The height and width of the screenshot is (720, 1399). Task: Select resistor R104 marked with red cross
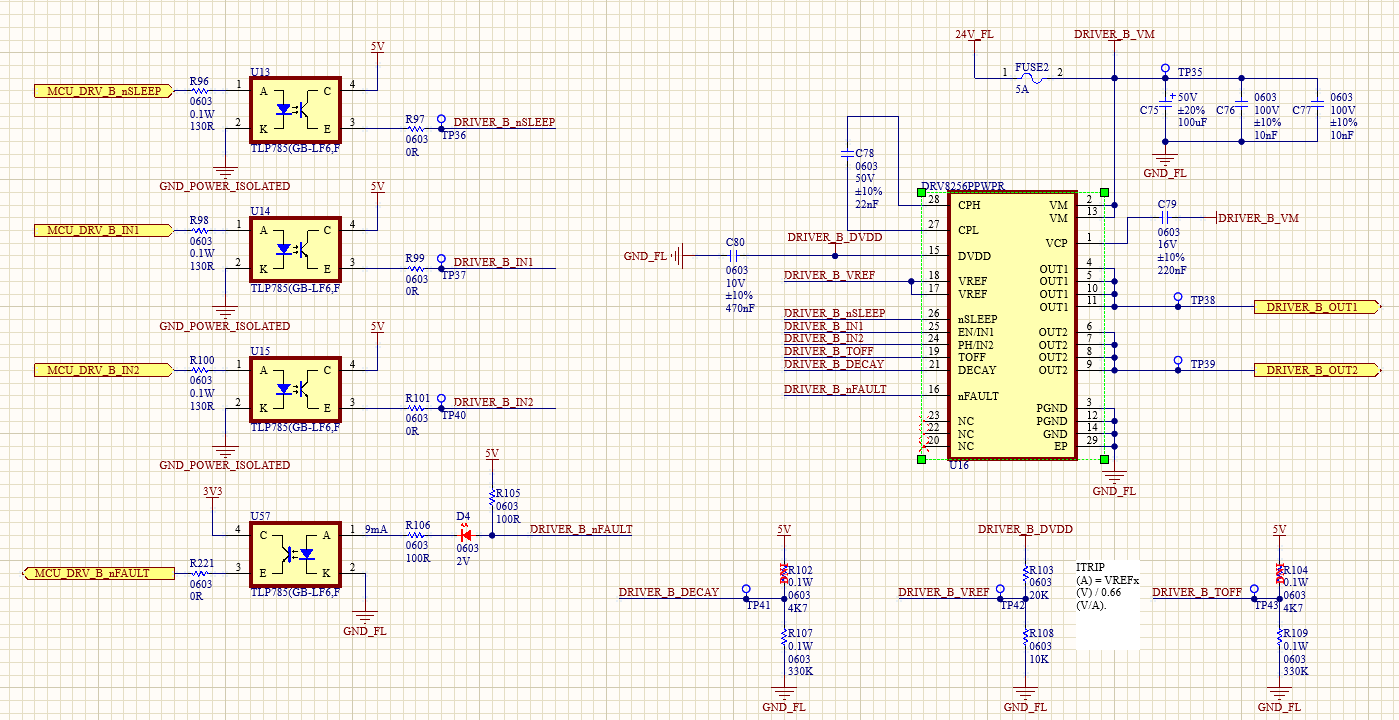[x=1279, y=573]
